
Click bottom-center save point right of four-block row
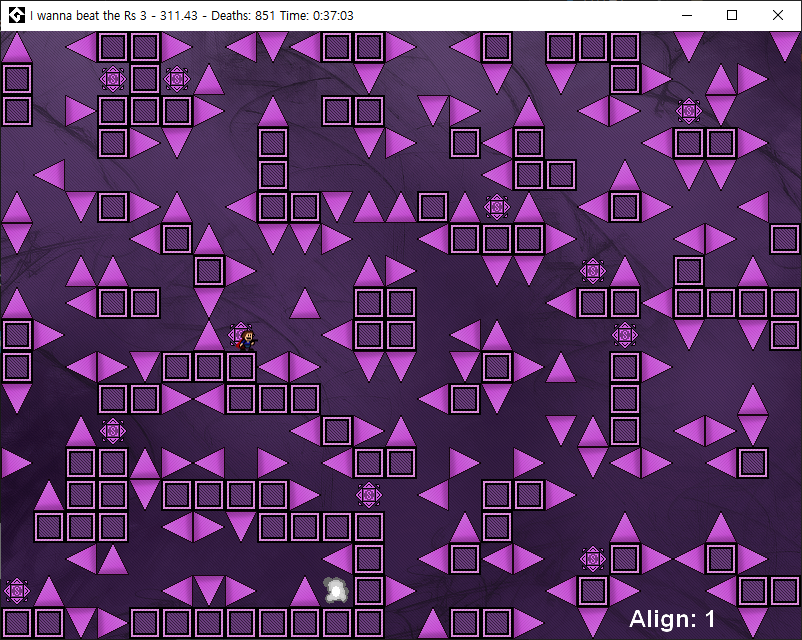[369, 495]
